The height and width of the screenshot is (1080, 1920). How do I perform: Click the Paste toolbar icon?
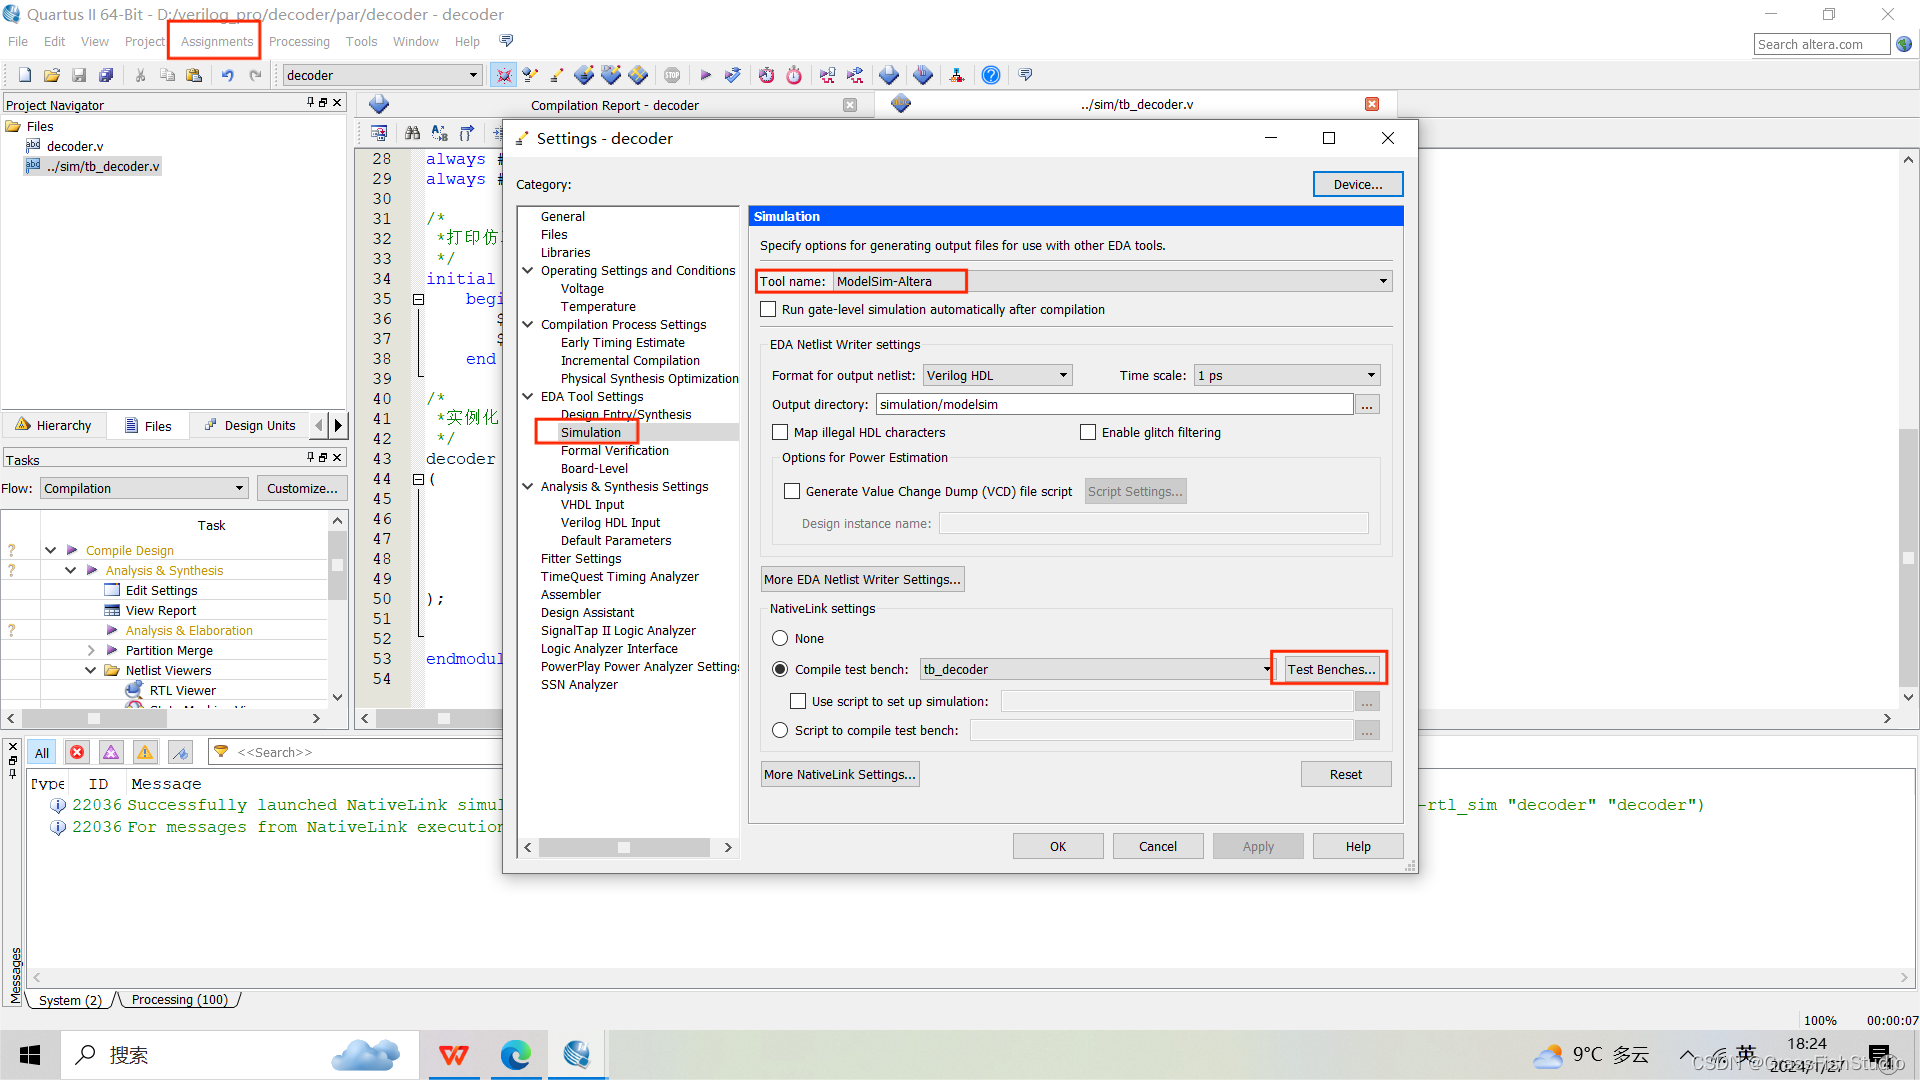194,74
